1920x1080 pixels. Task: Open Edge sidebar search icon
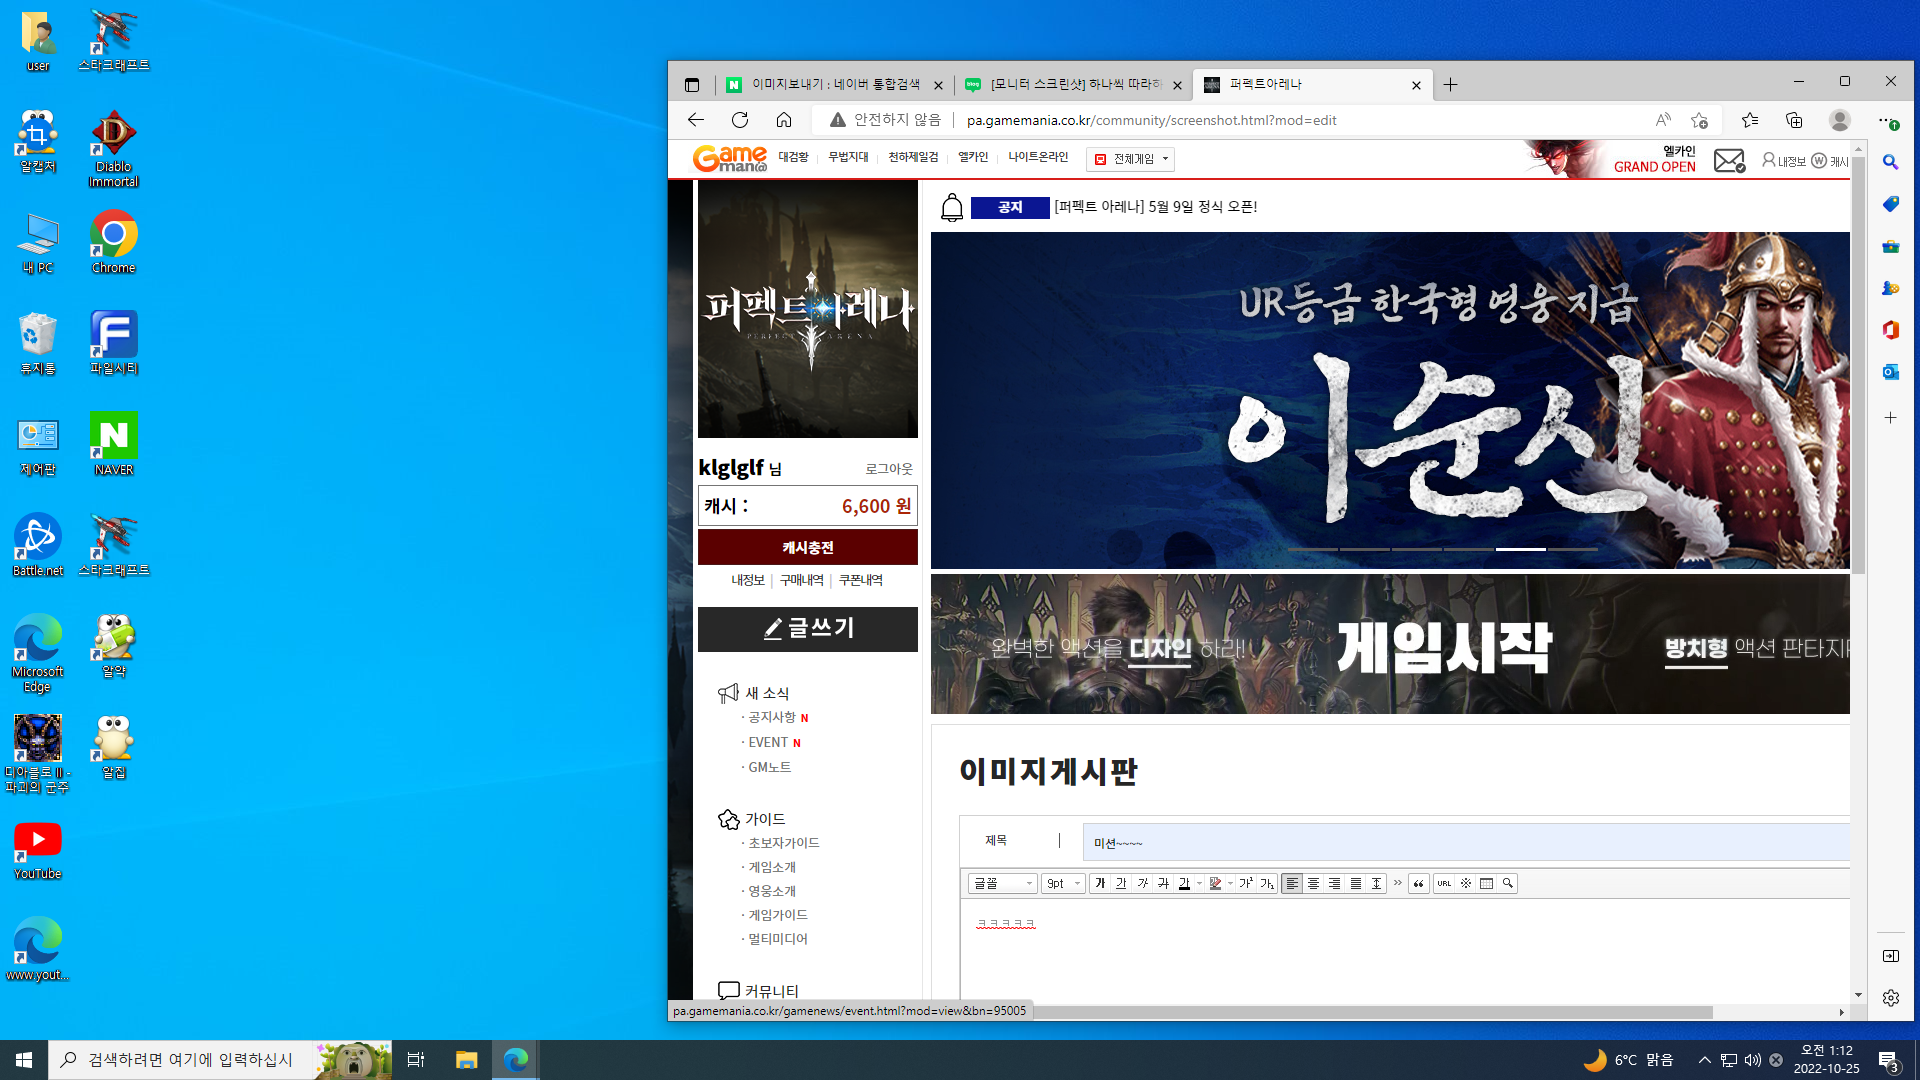1890,162
